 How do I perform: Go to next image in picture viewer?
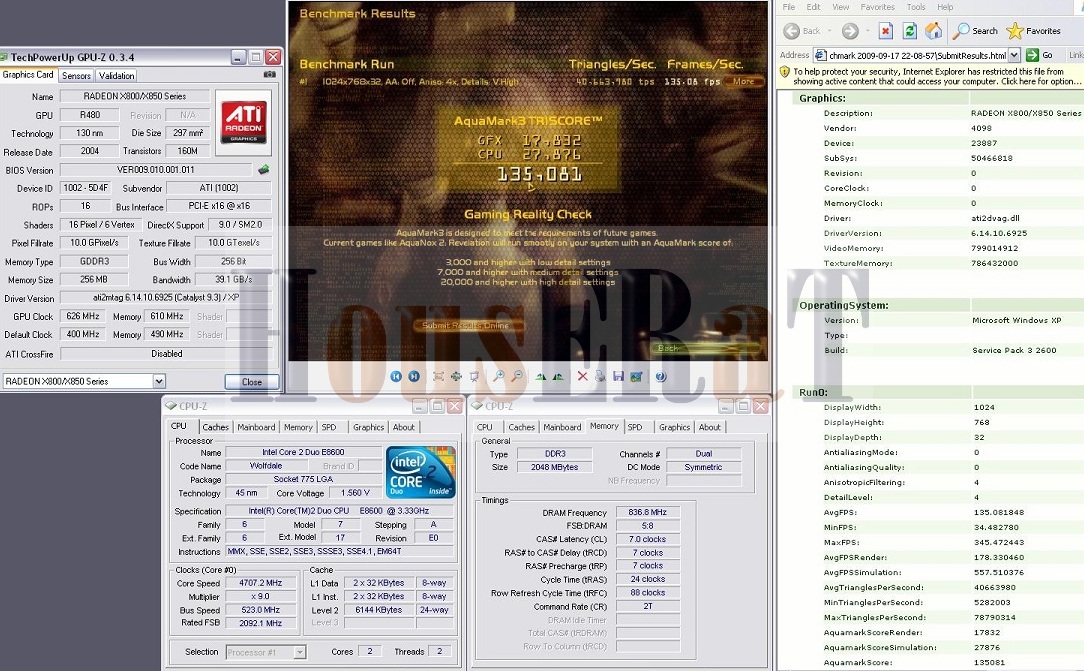413,376
